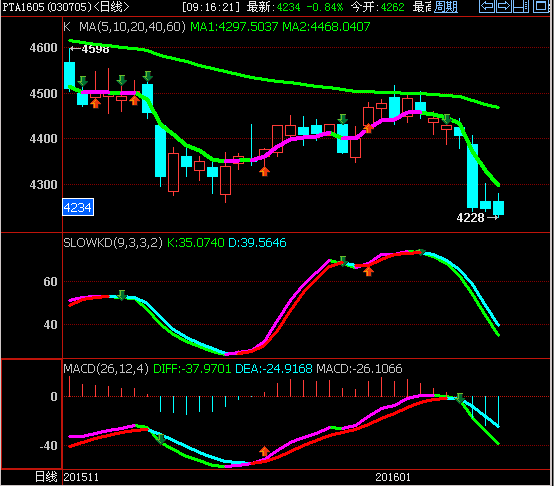
Task: Click the MACD:-26.1066 value
Action: [359, 369]
